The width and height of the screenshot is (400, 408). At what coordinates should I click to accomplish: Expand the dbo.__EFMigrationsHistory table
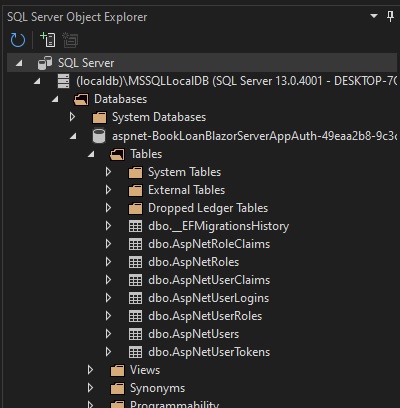(108, 226)
